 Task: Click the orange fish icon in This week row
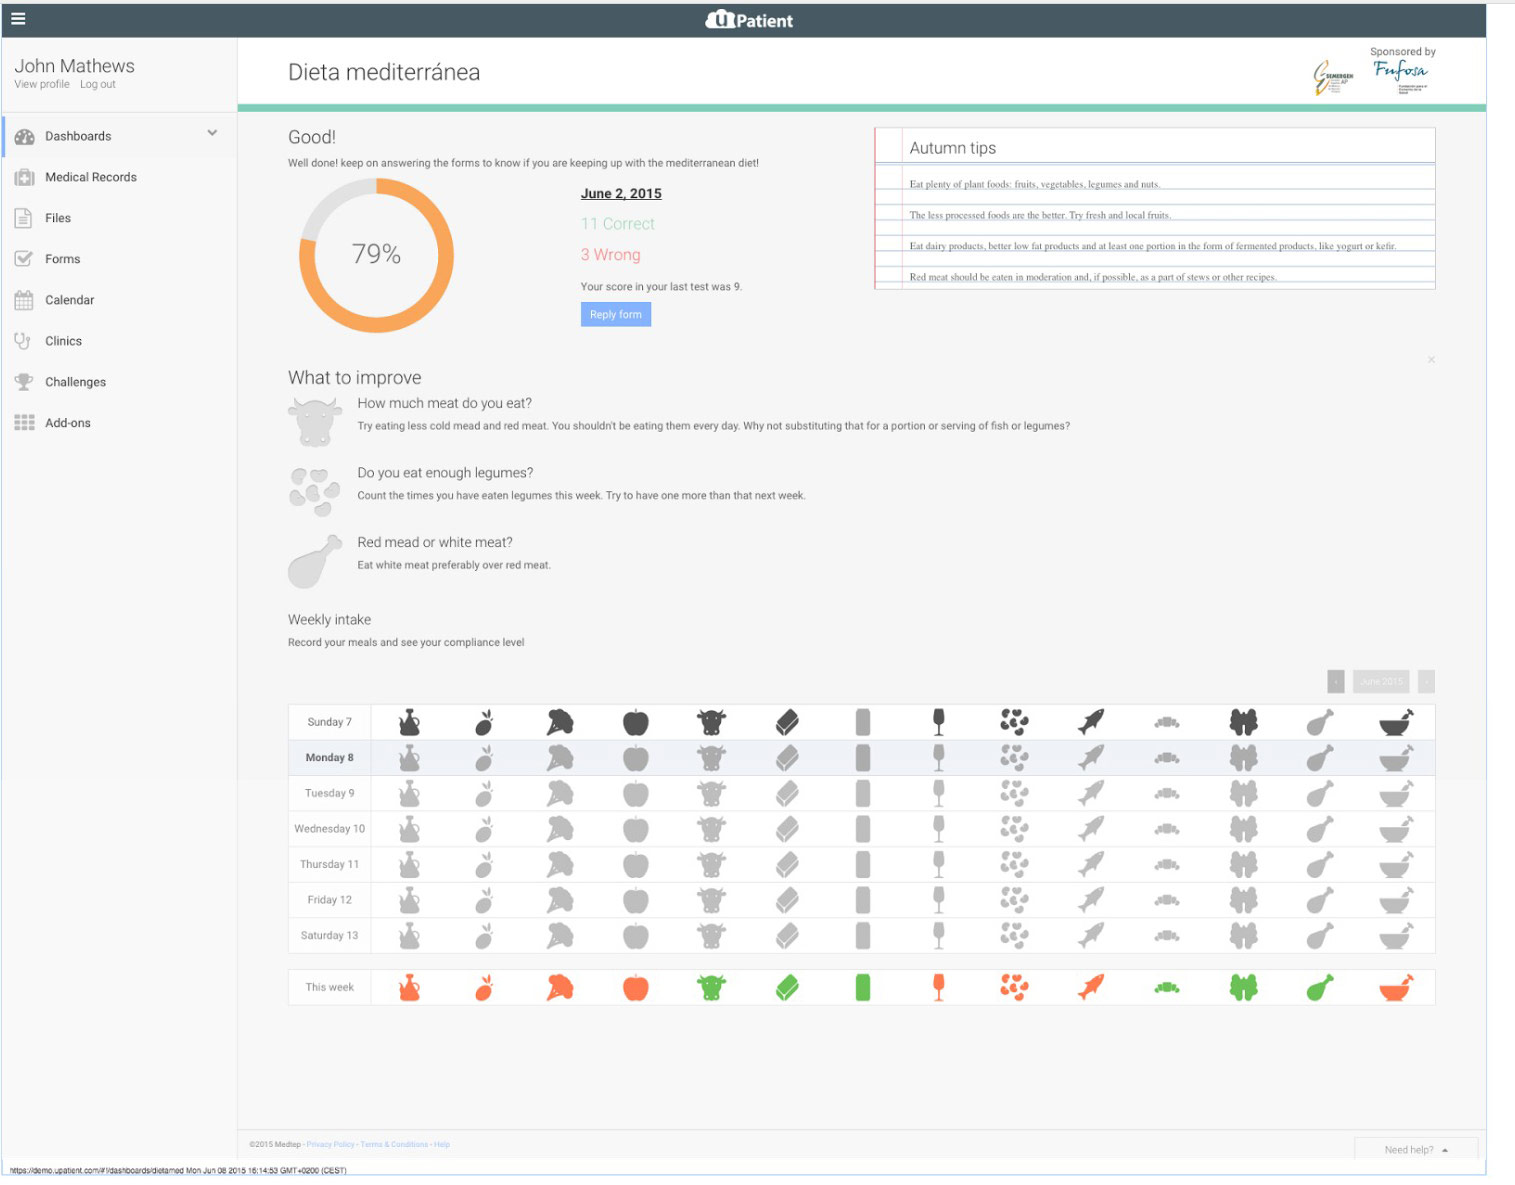[1091, 987]
